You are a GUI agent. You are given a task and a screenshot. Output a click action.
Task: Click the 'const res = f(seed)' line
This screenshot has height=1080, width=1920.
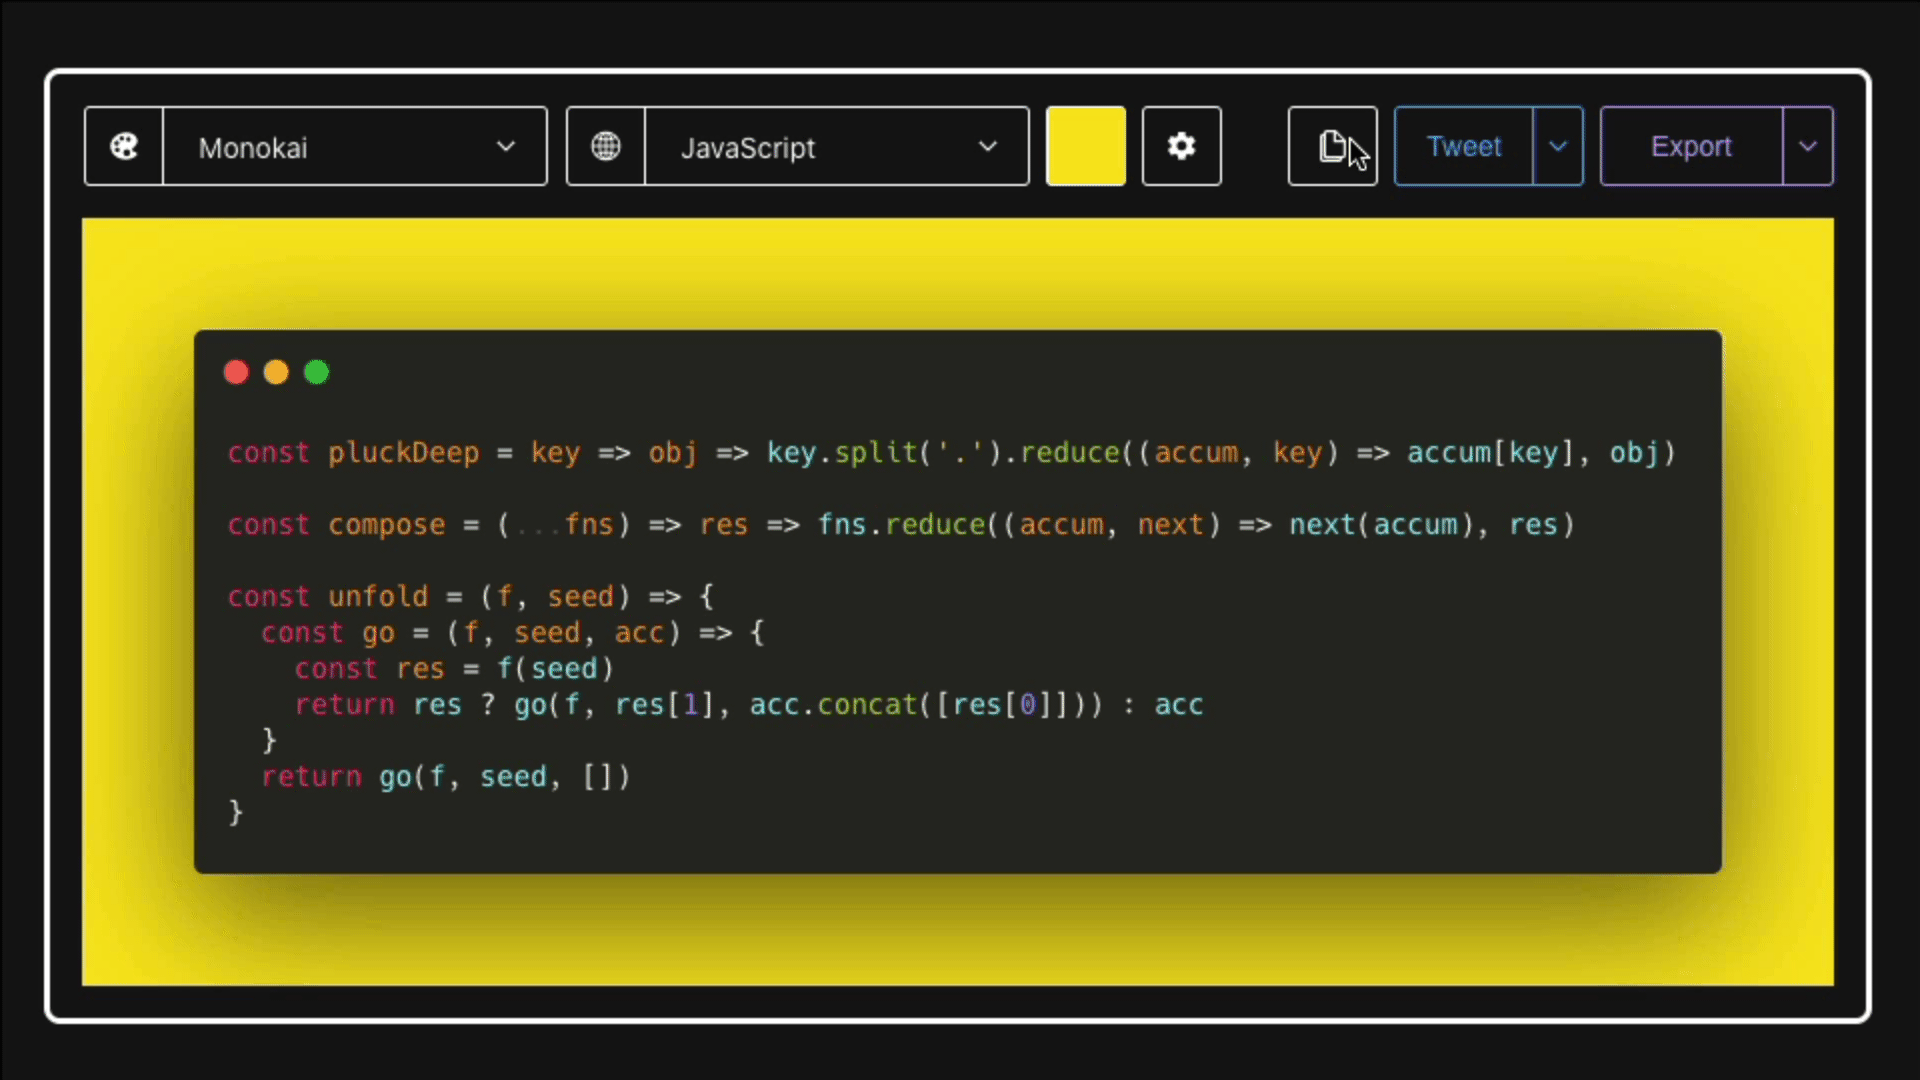pyautogui.click(x=453, y=669)
